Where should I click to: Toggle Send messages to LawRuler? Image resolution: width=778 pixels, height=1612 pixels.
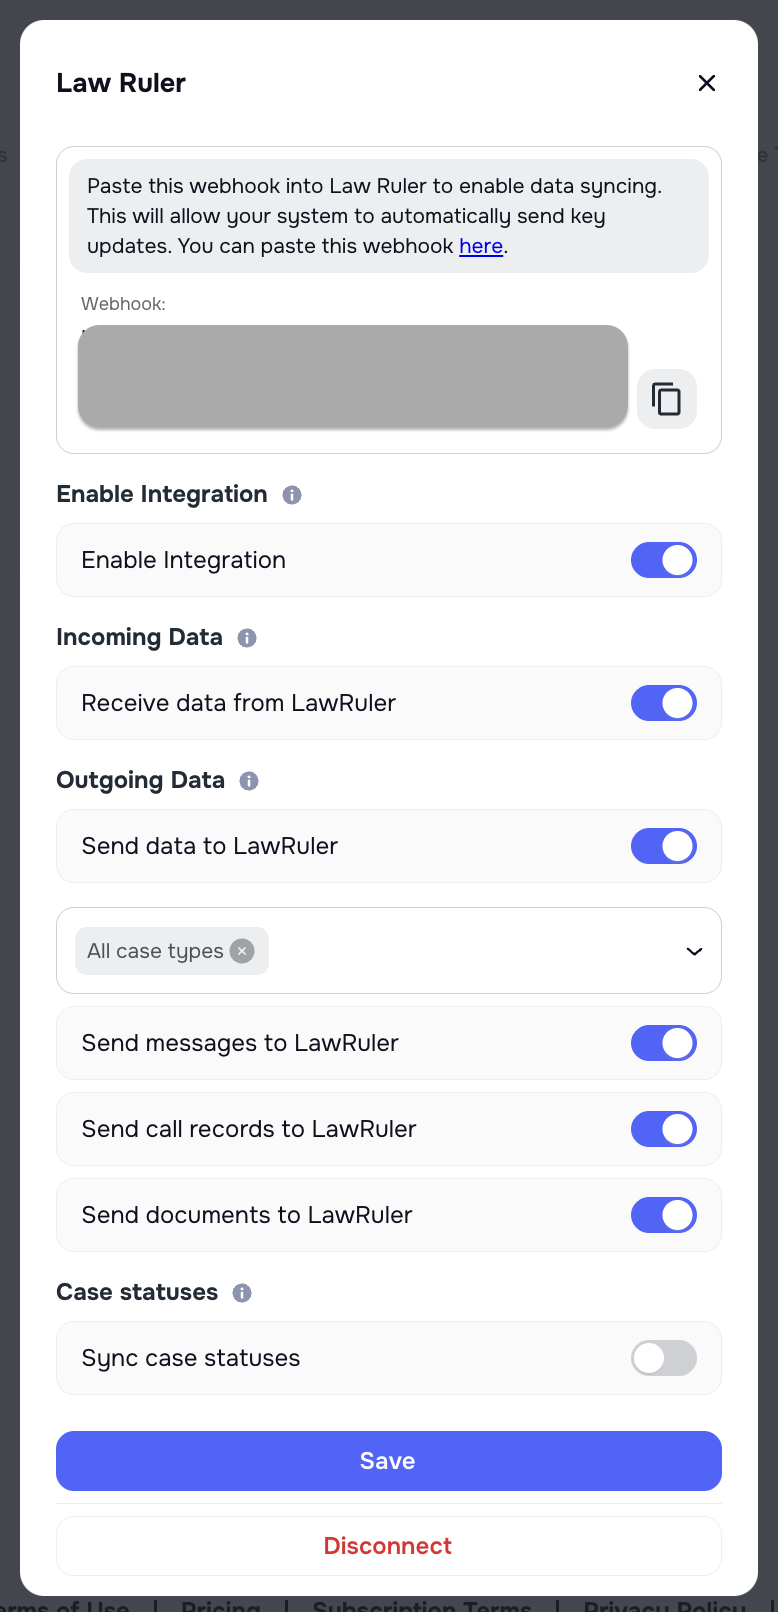coord(663,1043)
